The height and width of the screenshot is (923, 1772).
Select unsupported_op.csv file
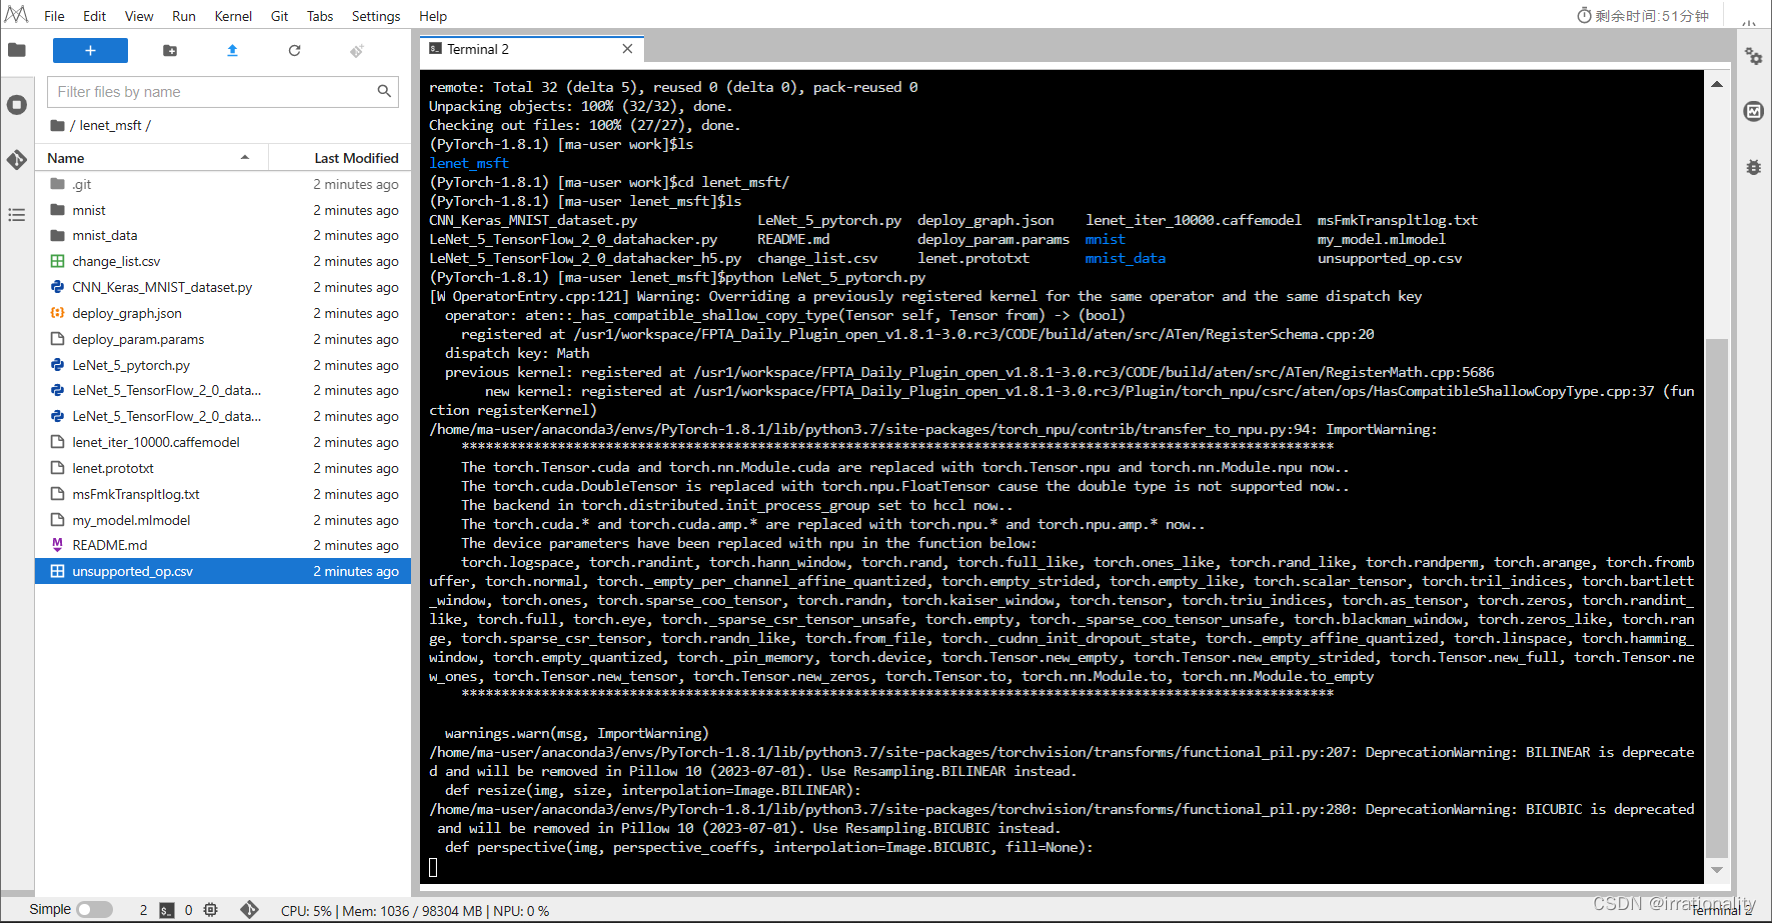(x=223, y=571)
